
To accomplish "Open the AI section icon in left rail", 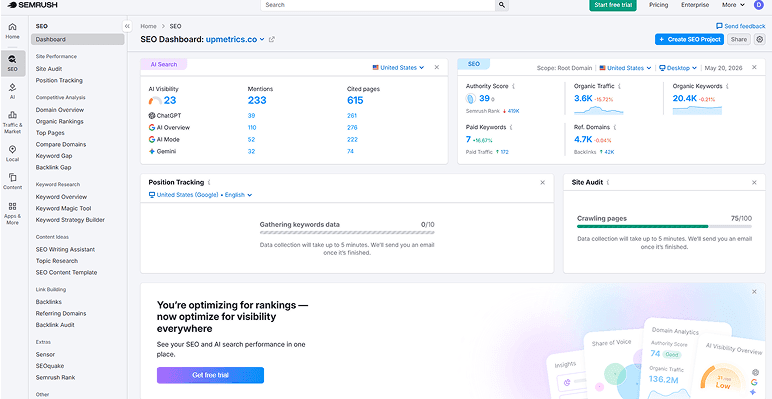I will coord(12,91).
